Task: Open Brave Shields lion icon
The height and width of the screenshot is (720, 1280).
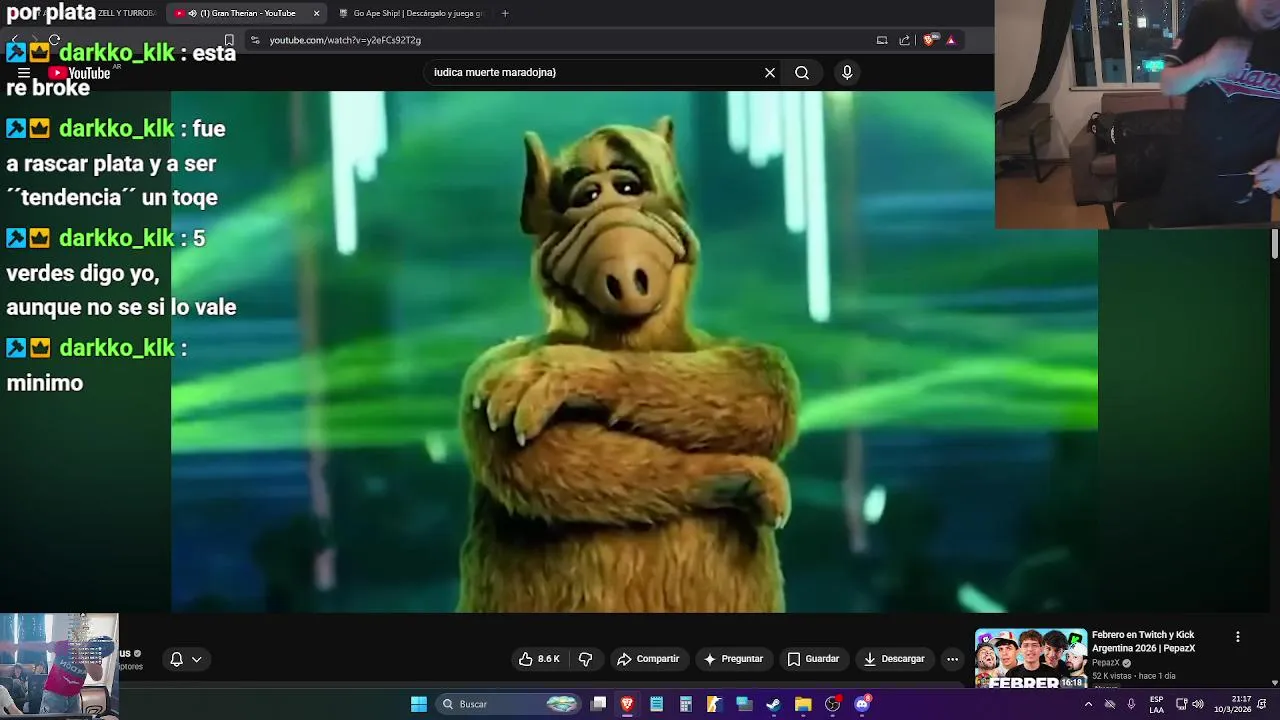Action: 929,40
